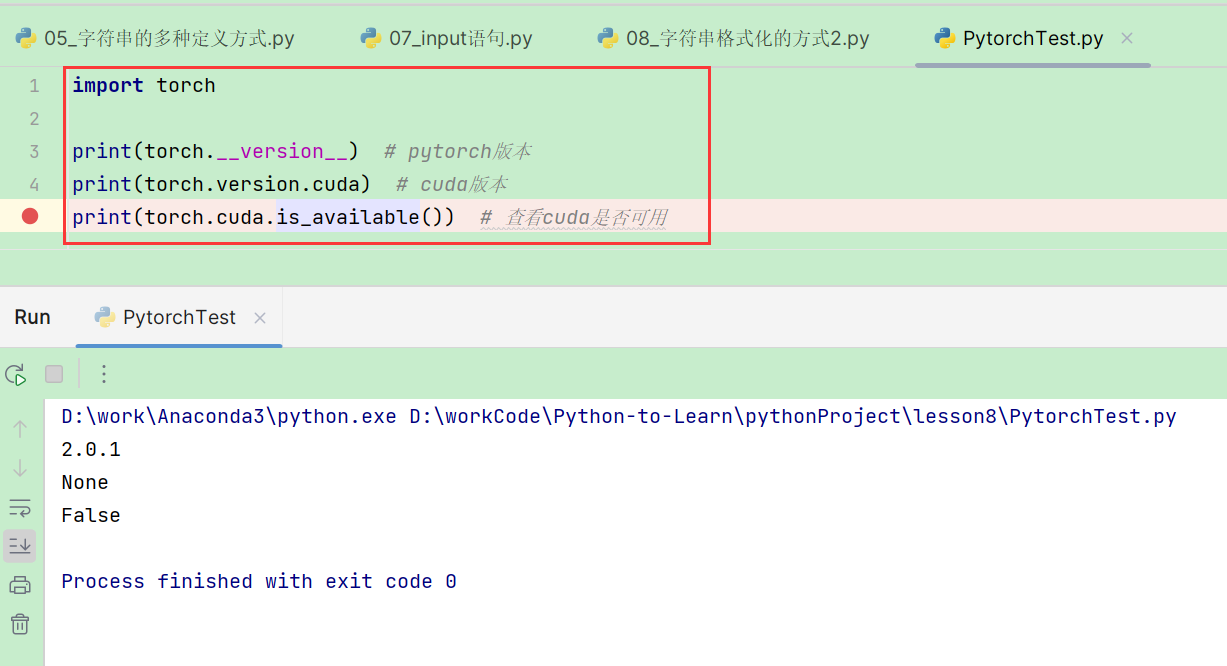Screen dimensions: 1227x666
Task: Click the Python icon on the PytorchTest run tab
Action: pos(105,316)
